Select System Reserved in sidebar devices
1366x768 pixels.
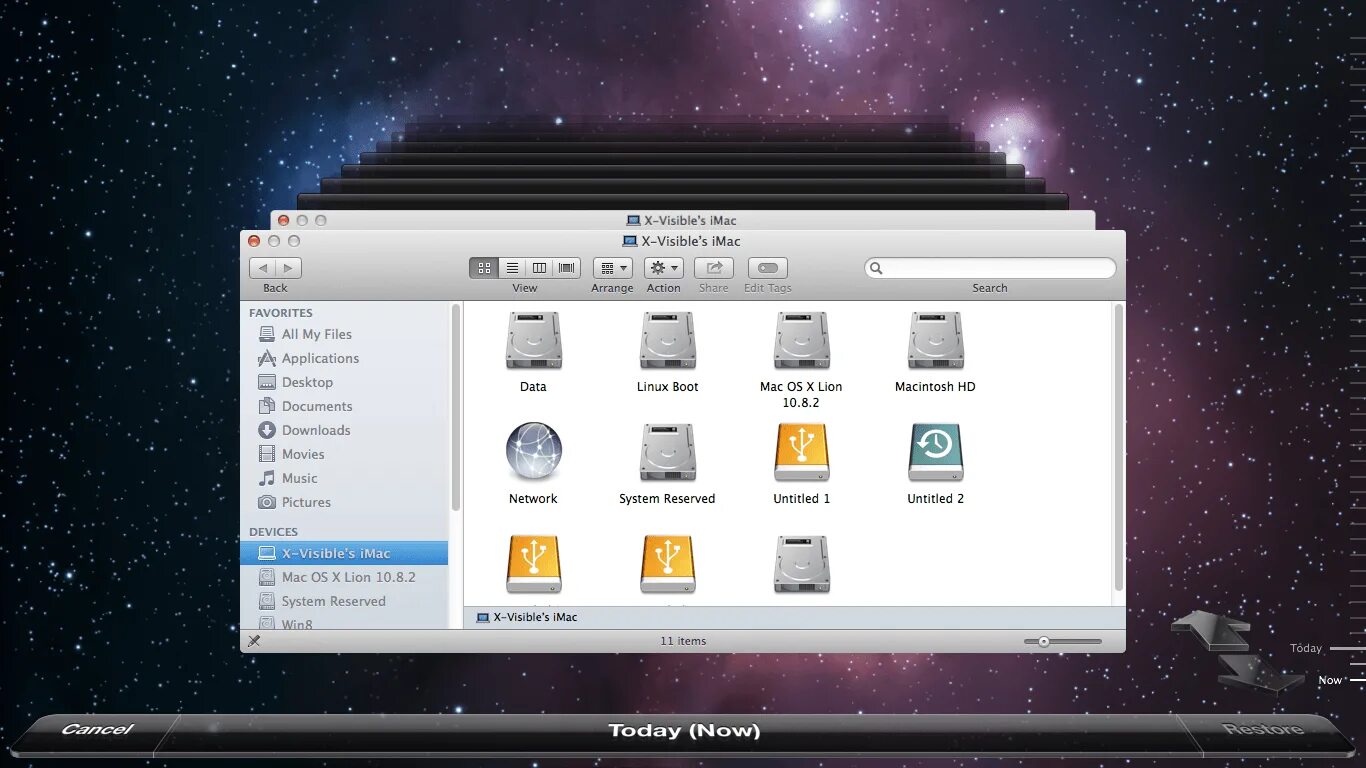(x=344, y=601)
